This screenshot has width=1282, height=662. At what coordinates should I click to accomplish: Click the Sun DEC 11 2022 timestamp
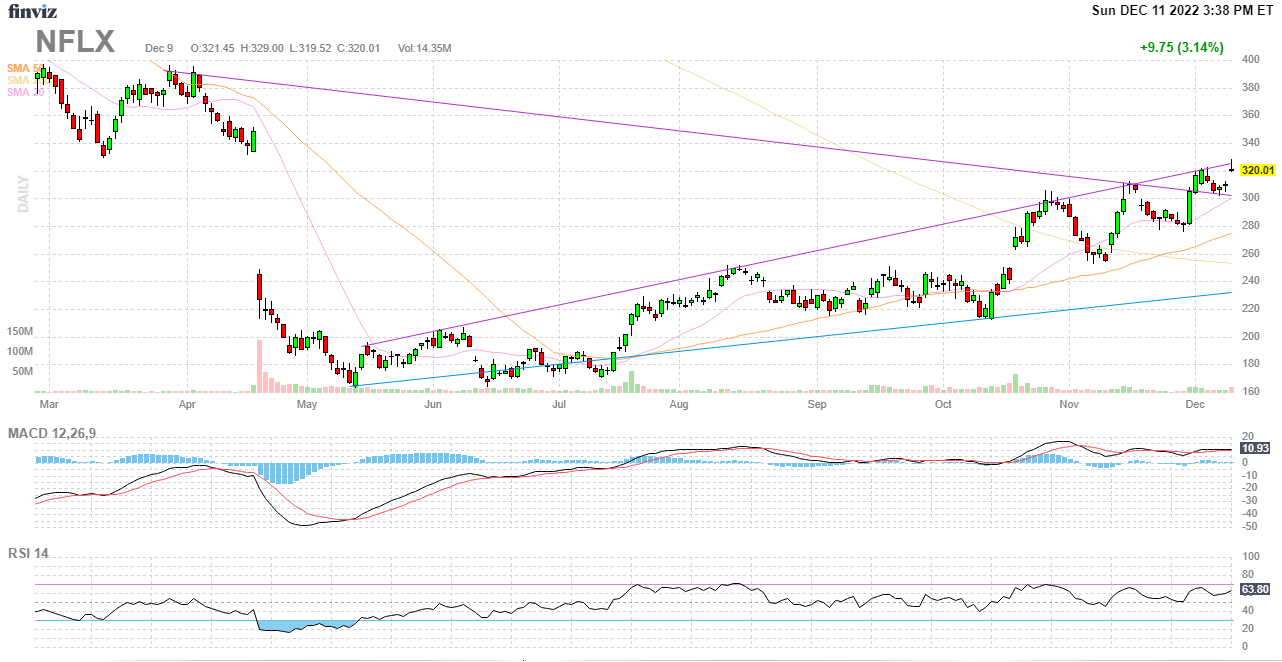[x=1183, y=11]
